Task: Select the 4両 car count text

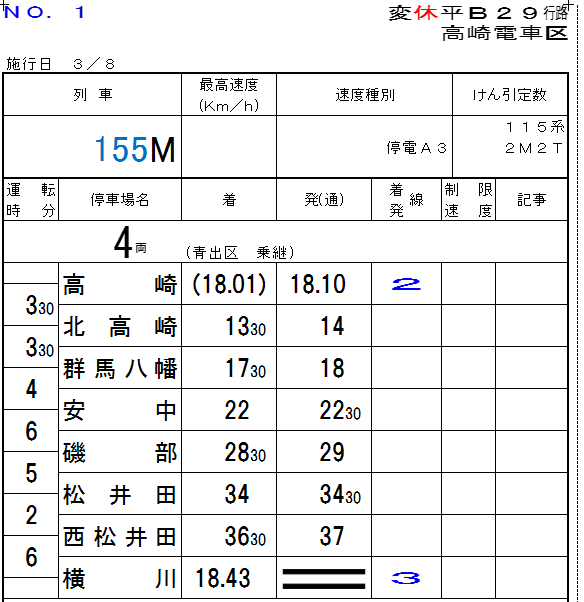Action: coord(130,243)
